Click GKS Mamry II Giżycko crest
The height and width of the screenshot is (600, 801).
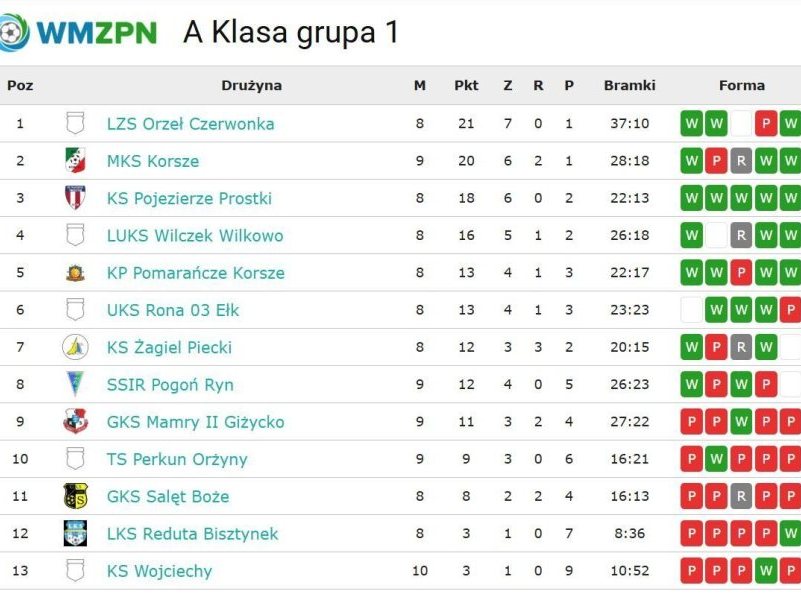point(75,422)
